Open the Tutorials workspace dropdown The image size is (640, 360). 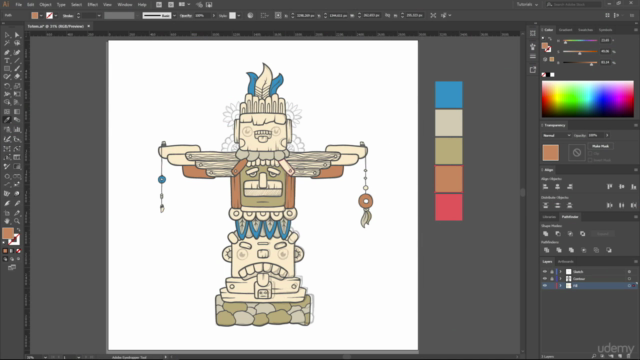(x=527, y=4)
